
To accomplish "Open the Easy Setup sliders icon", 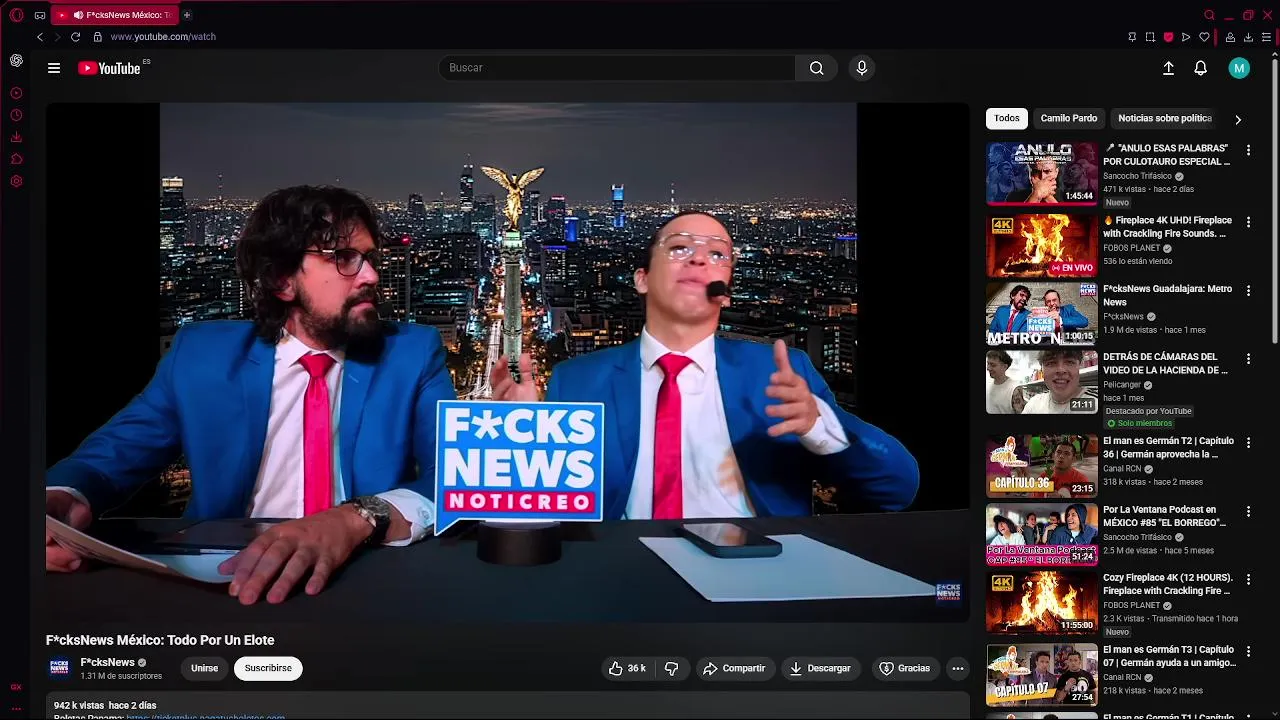I will point(1266,37).
